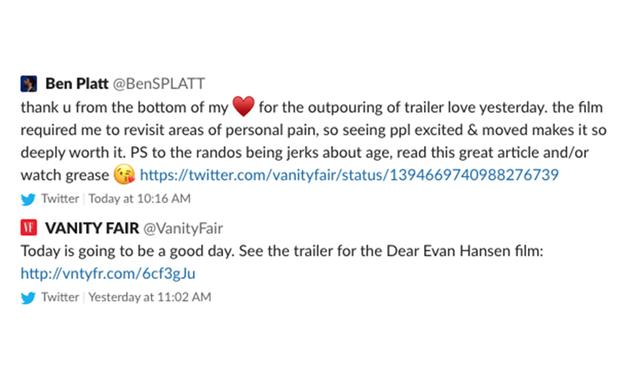The height and width of the screenshot is (384, 640).
Task: Click the 'Today is going to be a good day' text
Action: 128,251
